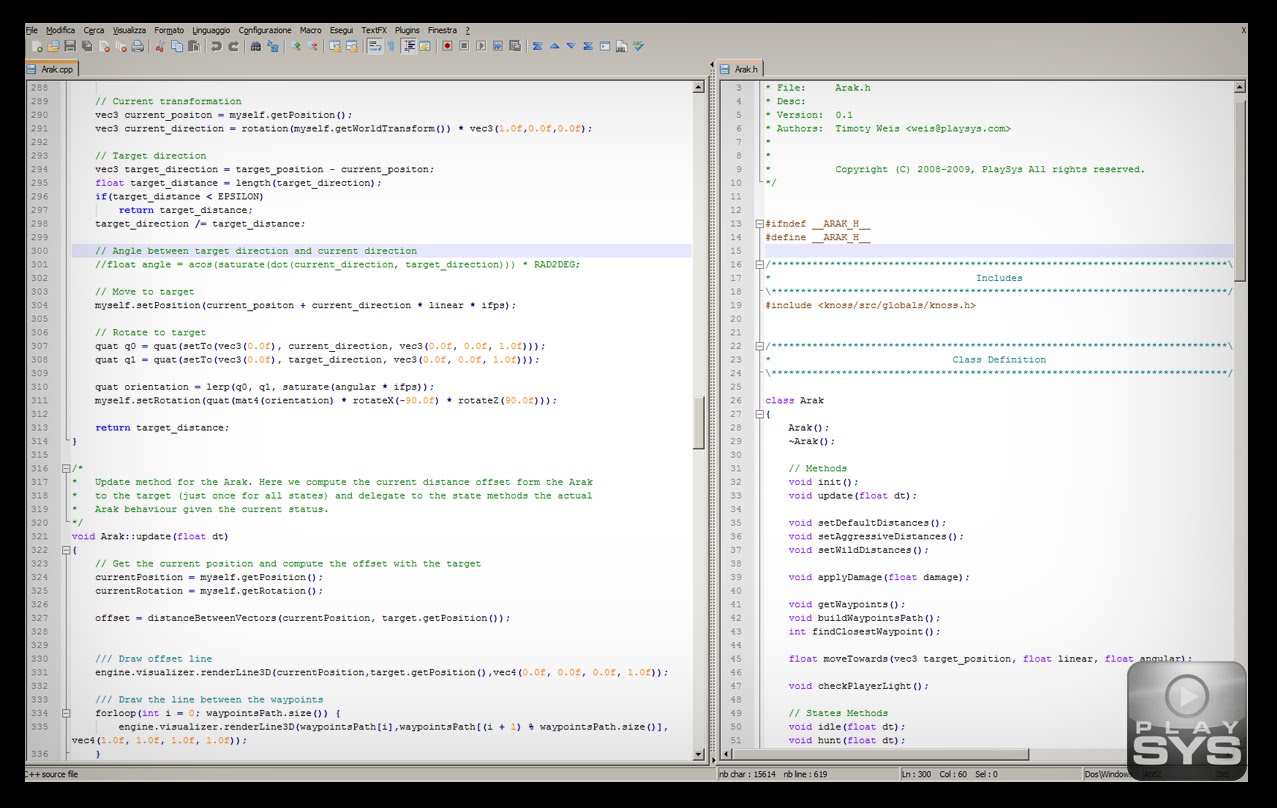
Task: Cut selection with the scissors icon
Action: (x=160, y=46)
